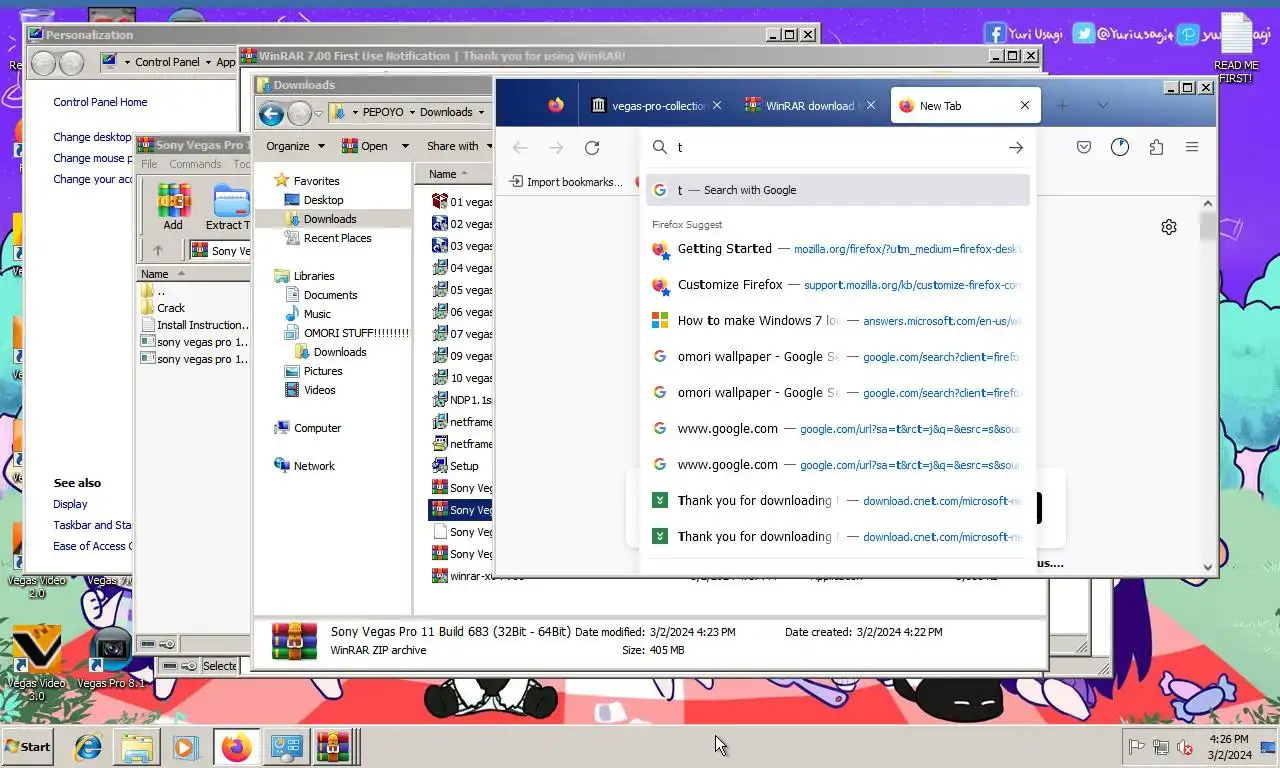This screenshot has height=768, width=1280.
Task: Go up one level in WinRAR
Action: [x=157, y=250]
